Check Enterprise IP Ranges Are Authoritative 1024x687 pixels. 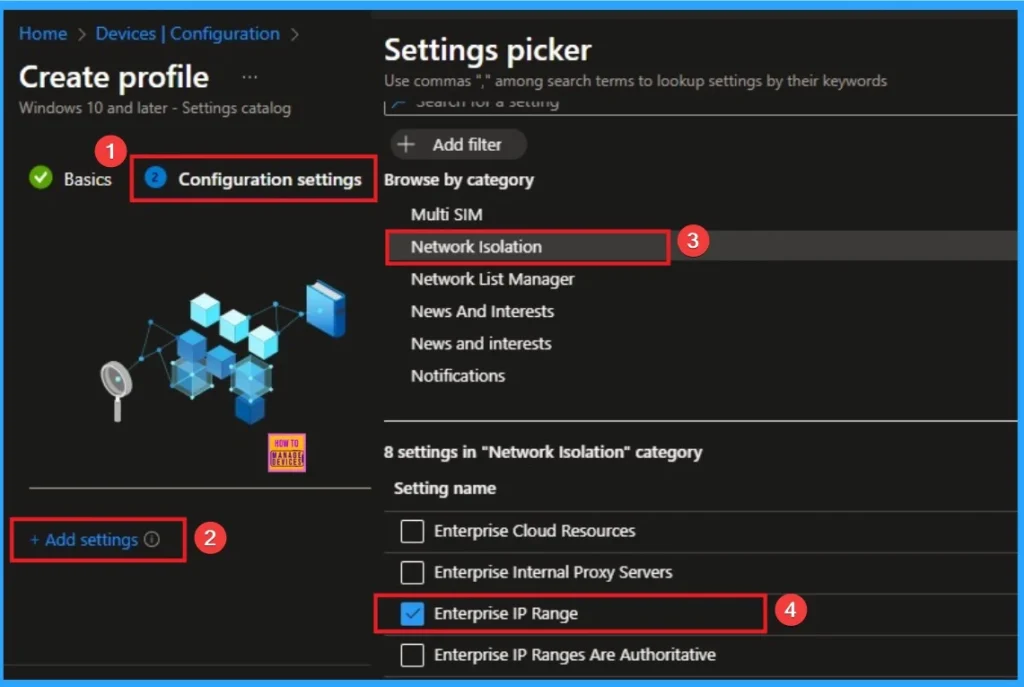click(x=412, y=654)
